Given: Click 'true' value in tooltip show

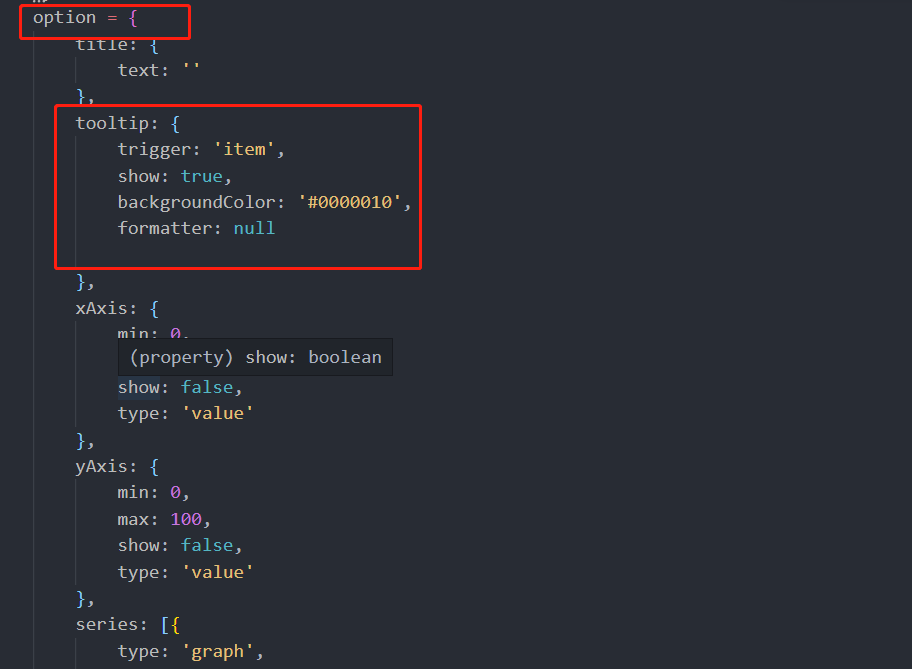Looking at the screenshot, I should (x=202, y=176).
